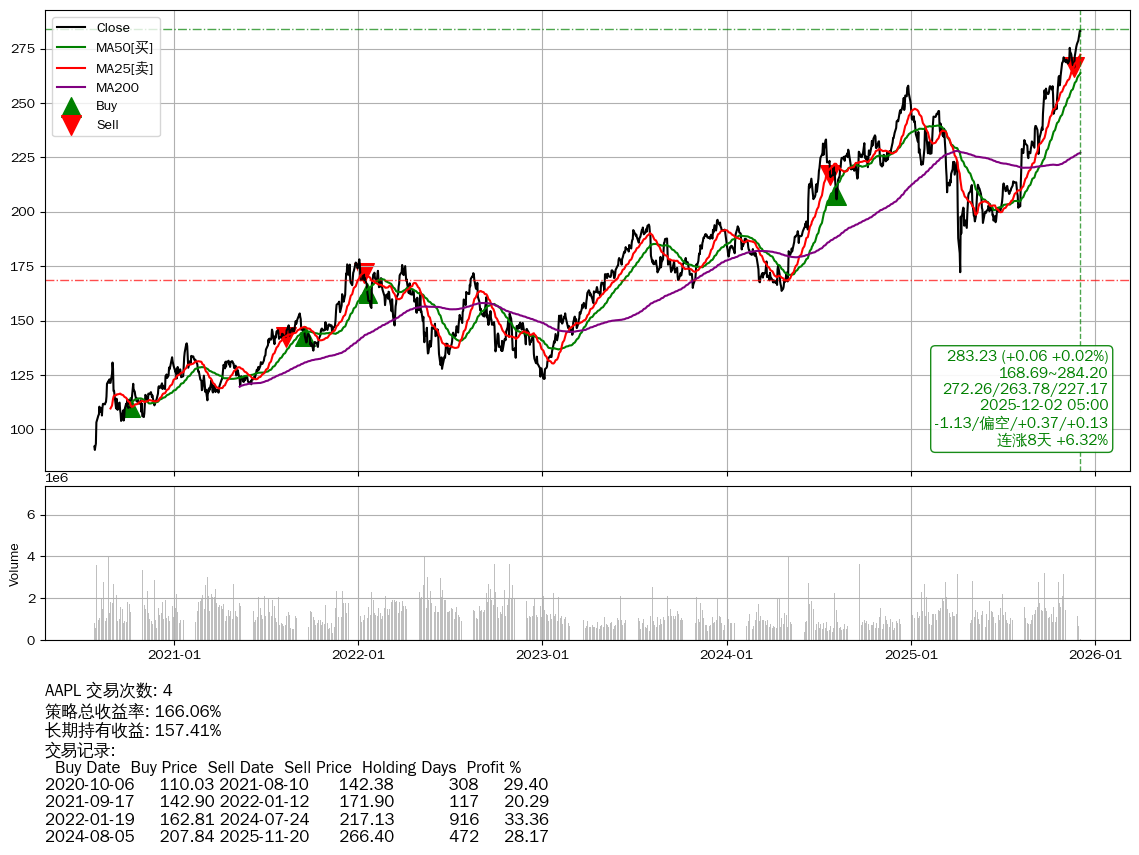Click the August 2021 red sell marker
The height and width of the screenshot is (855, 1139).
click(x=286, y=337)
